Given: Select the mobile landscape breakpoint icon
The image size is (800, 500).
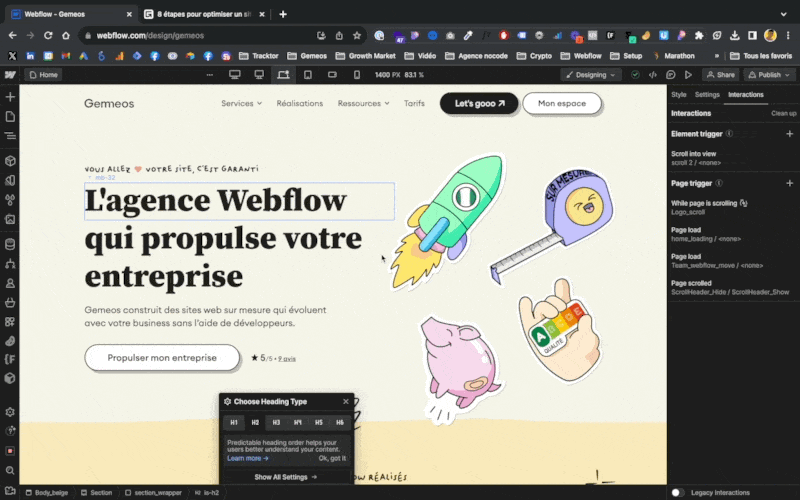Looking at the screenshot, I should (332, 74).
